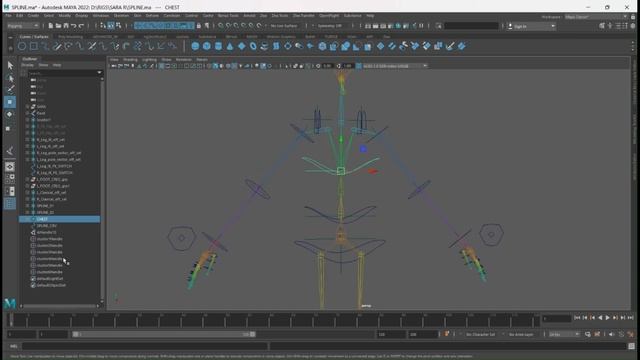
Task: Create a NURBS Sphere from shelf
Action: pyautogui.click(x=196, y=46)
